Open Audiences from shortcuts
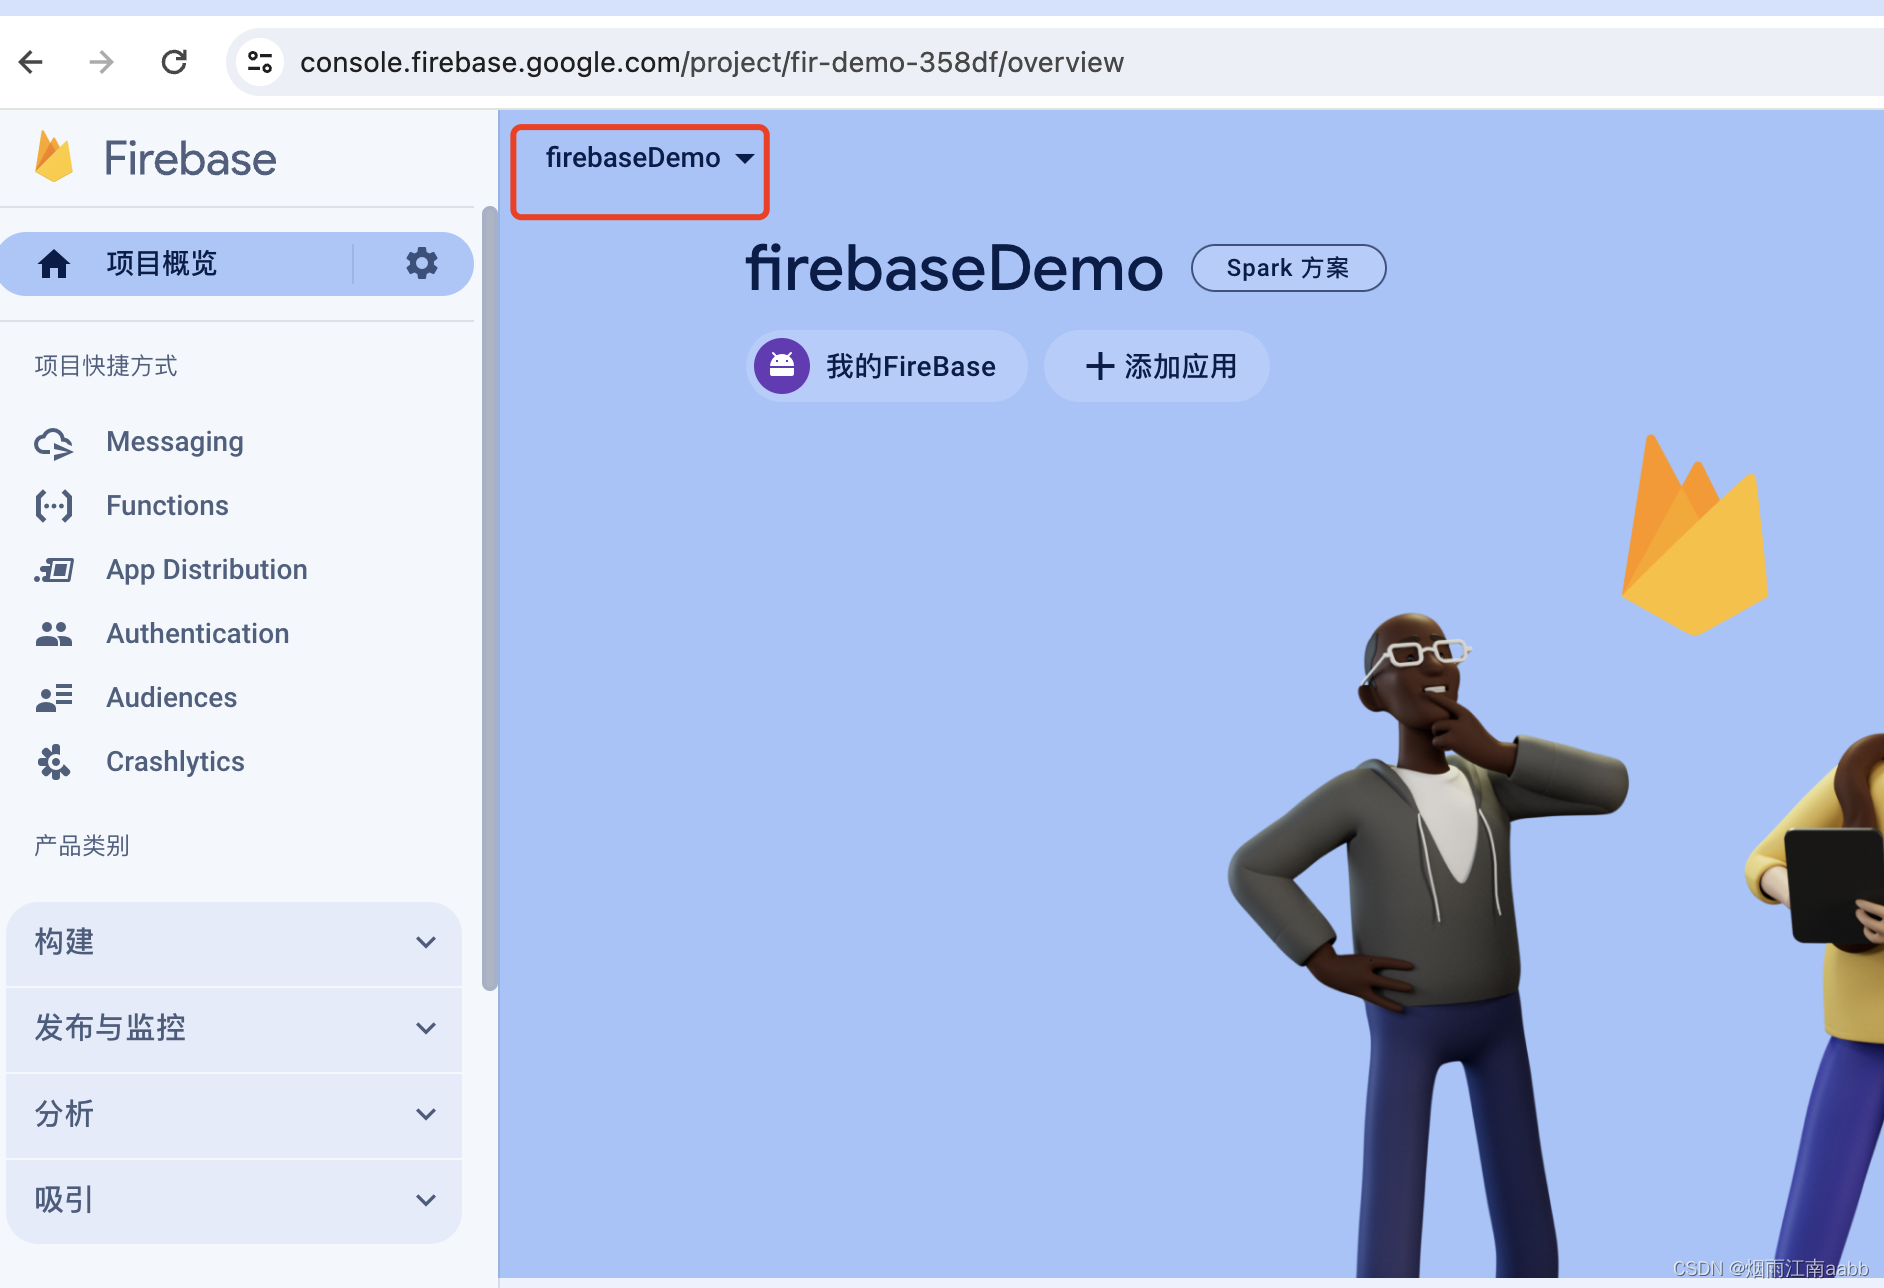This screenshot has width=1884, height=1288. tap(172, 698)
